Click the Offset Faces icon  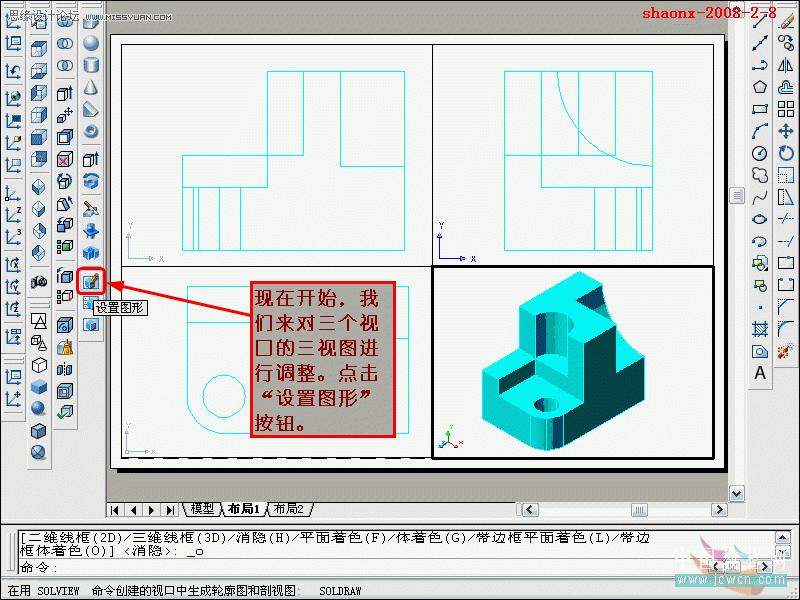[x=65, y=137]
